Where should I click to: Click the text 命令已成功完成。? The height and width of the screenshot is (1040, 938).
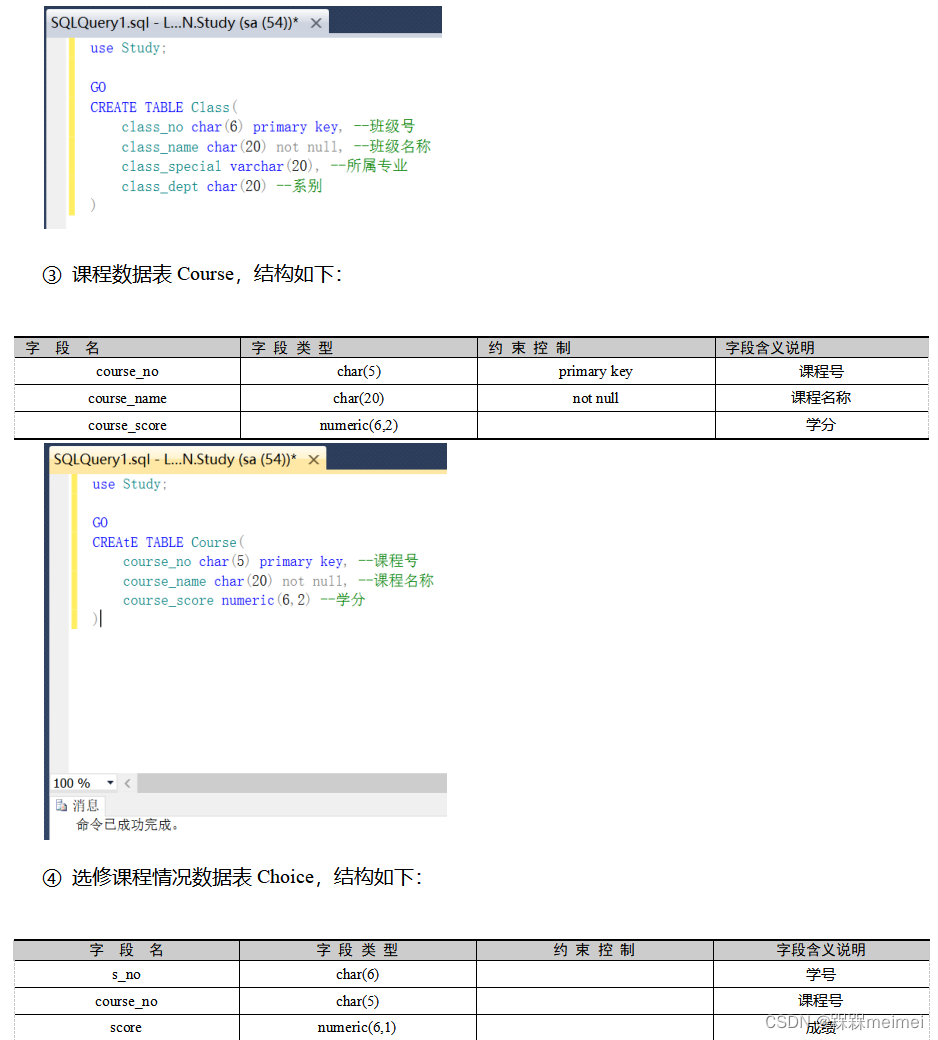coord(127,824)
